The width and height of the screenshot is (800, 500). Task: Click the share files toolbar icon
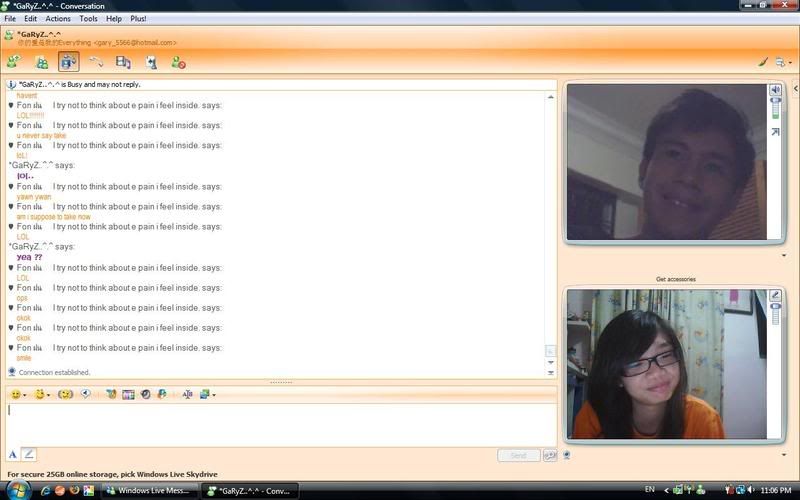42,62
